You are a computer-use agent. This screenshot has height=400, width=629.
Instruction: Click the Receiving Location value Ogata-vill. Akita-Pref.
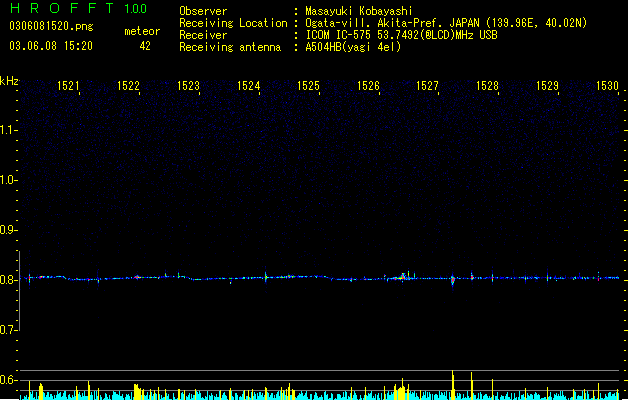coord(374,23)
